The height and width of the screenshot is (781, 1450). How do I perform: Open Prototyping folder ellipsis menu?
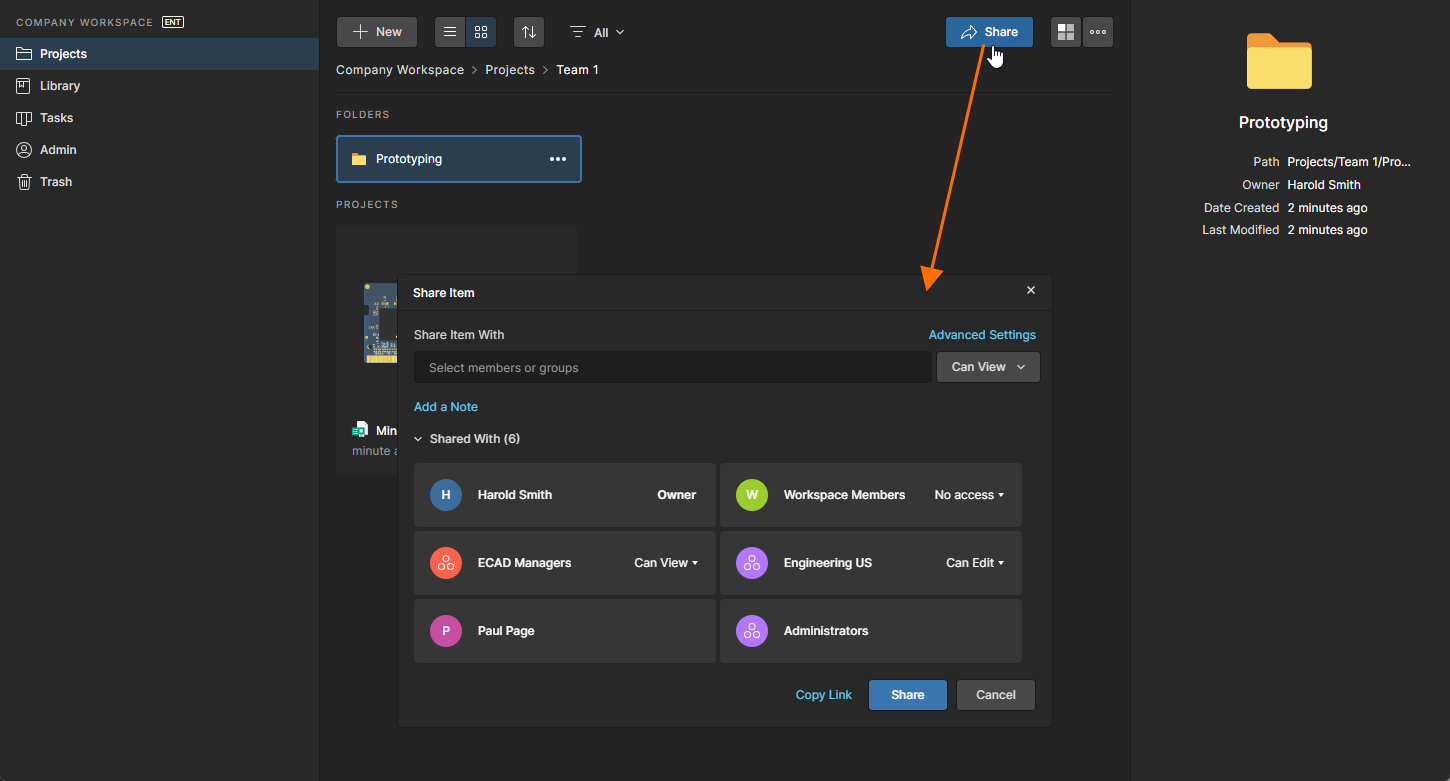(558, 159)
